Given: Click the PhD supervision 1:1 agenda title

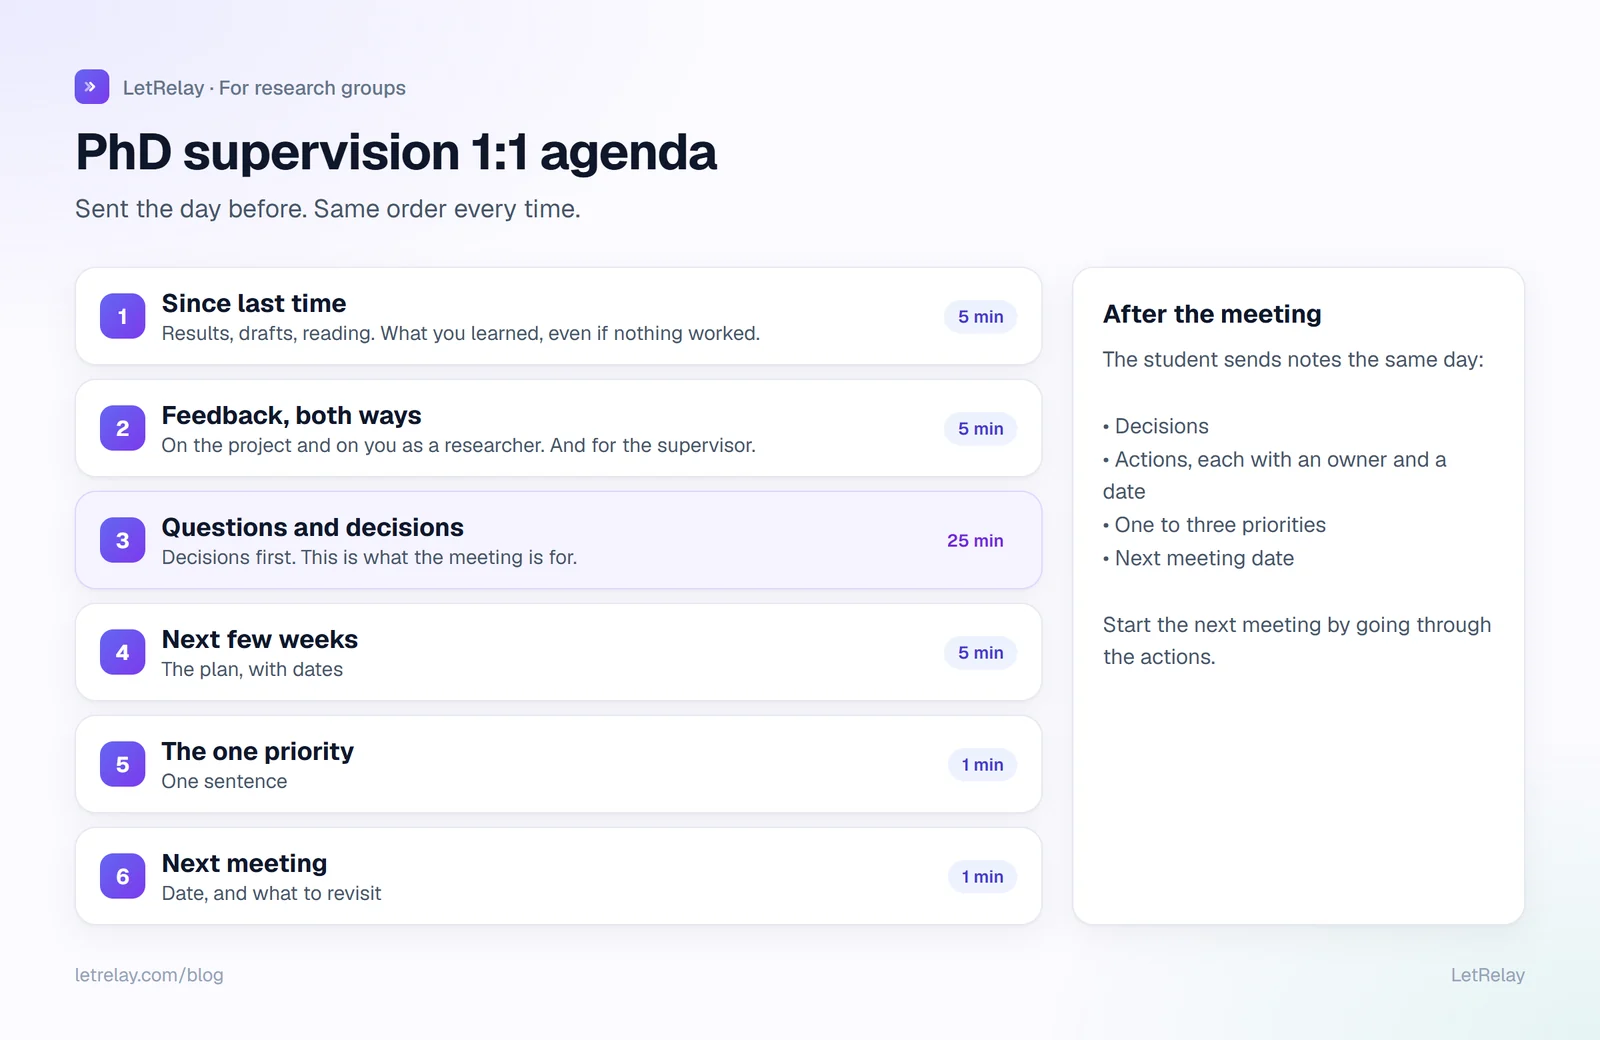Looking at the screenshot, I should pyautogui.click(x=396, y=152).
